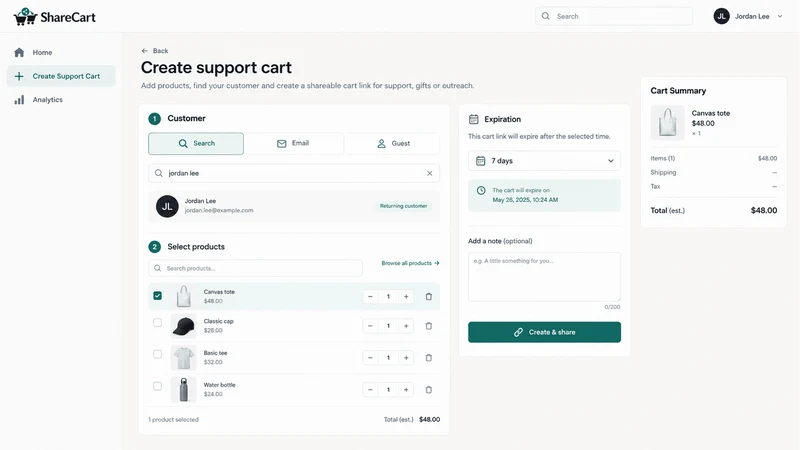Delete Classic cap with trash icon
The image size is (800, 450).
point(429,326)
